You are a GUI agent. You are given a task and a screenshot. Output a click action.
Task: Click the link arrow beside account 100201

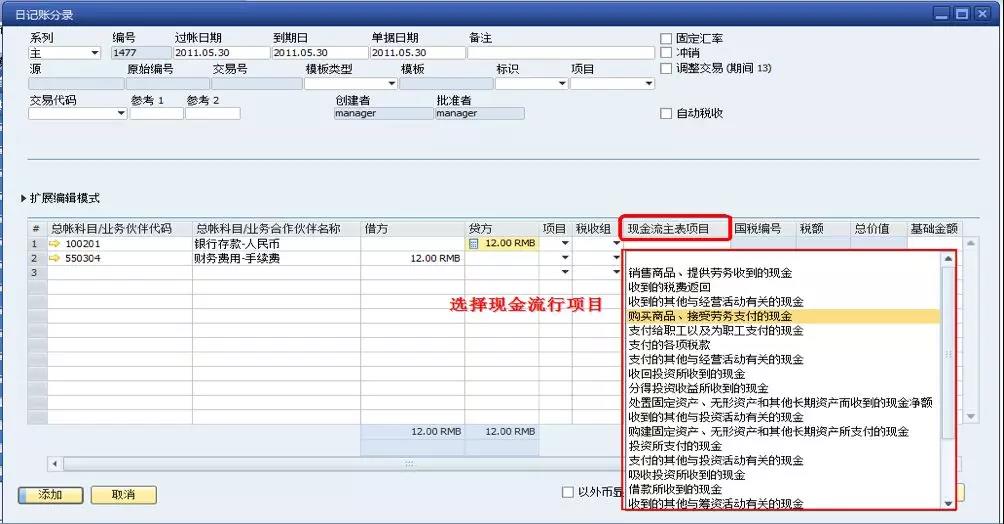pyautogui.click(x=55, y=243)
